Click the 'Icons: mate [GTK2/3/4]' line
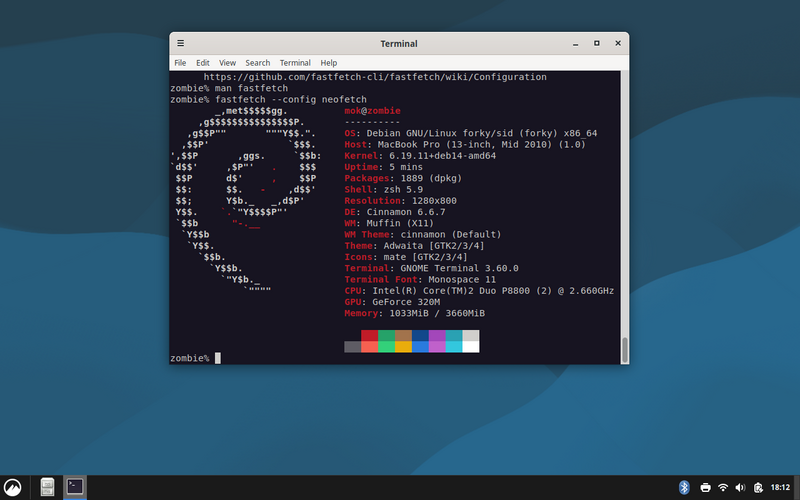The height and width of the screenshot is (500, 800). 406,257
